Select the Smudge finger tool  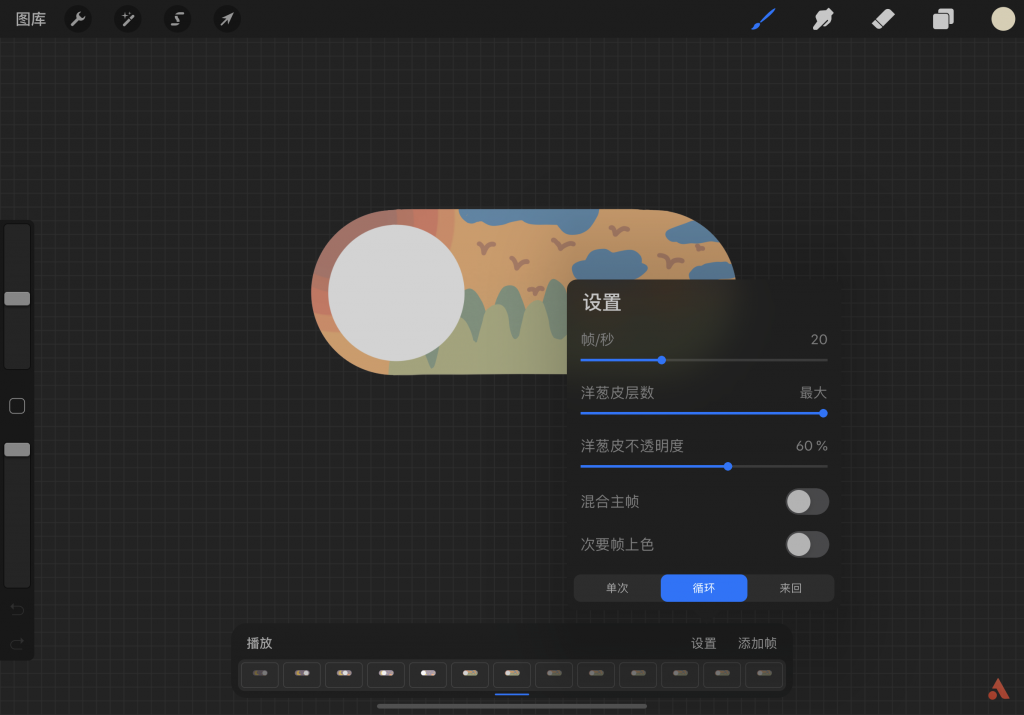pos(823,19)
